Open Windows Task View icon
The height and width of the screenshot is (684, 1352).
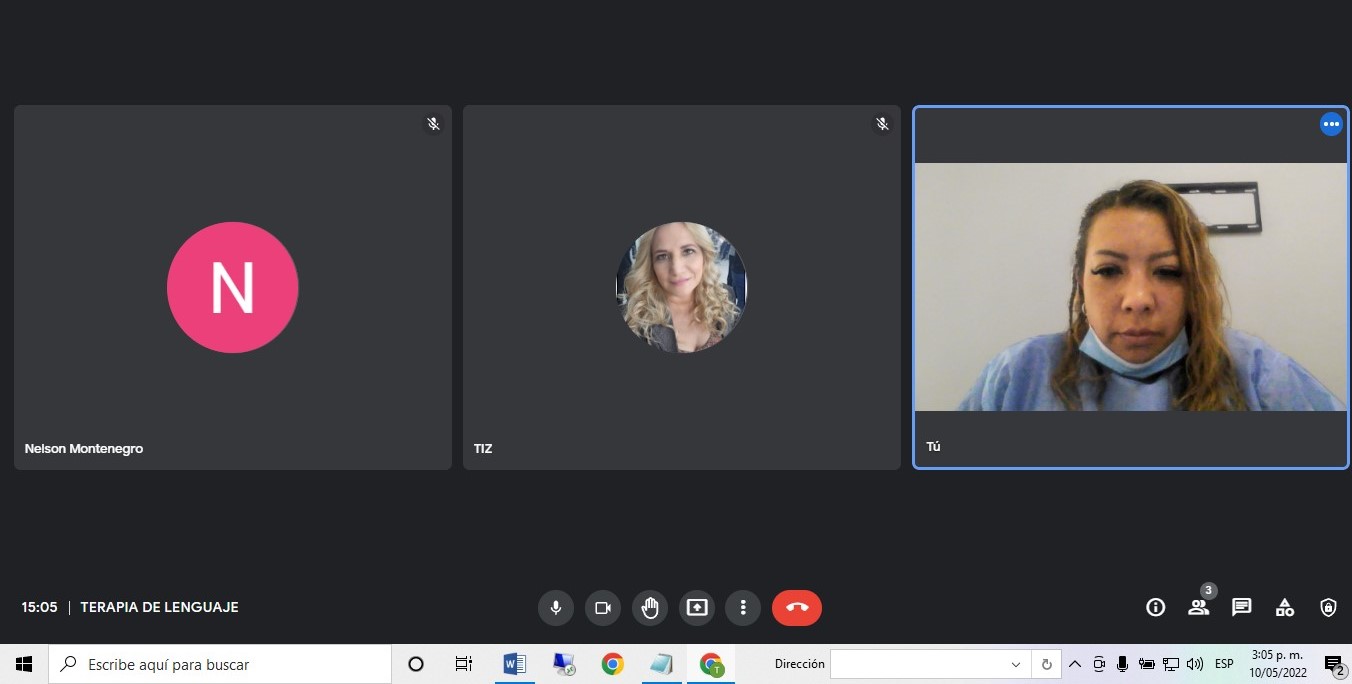(x=464, y=664)
